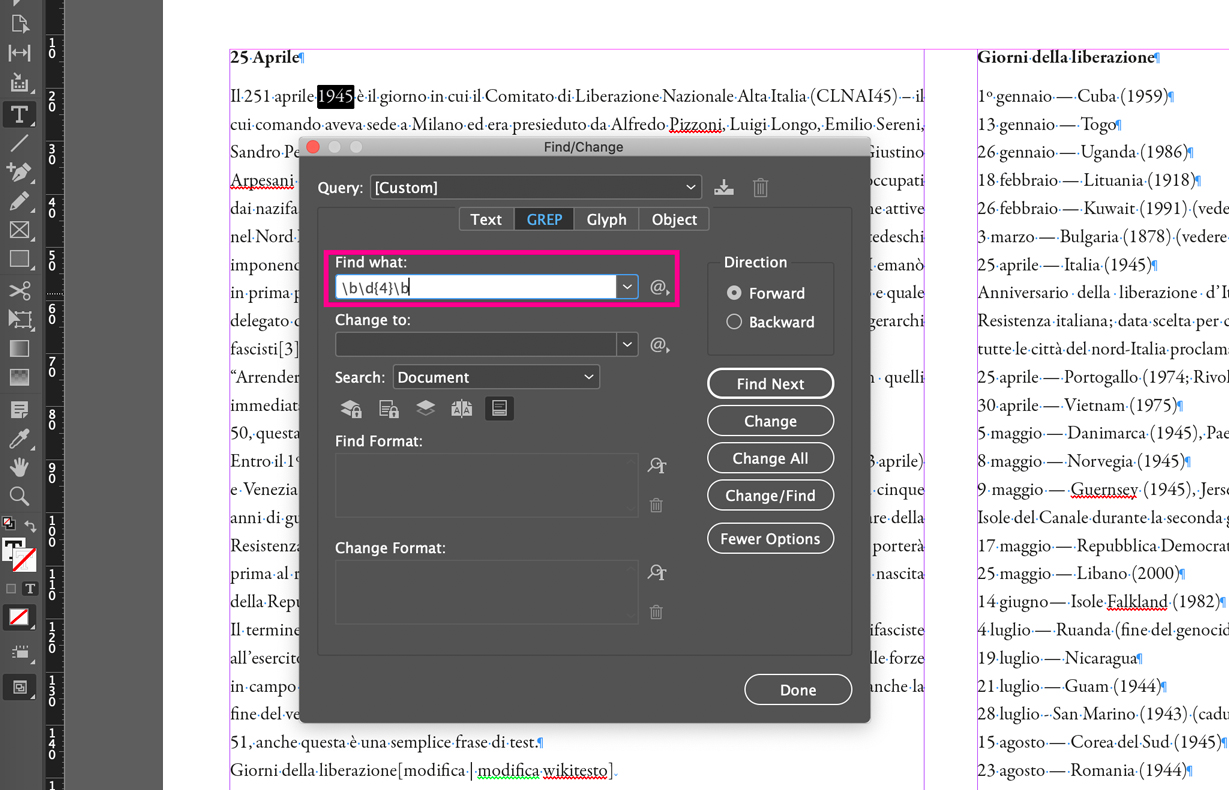Viewport: 1229px width, 790px height.
Task: Select the Zoom tool
Action: (x=21, y=496)
